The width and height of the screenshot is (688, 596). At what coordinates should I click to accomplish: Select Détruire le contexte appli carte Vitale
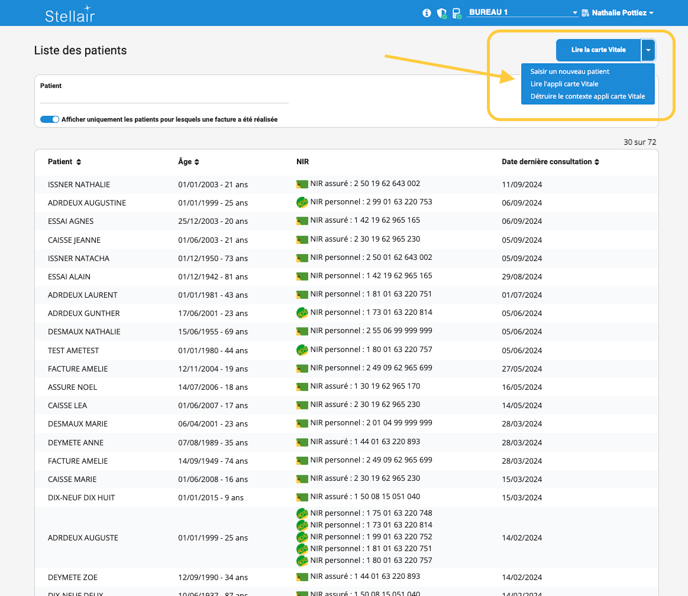pos(587,97)
